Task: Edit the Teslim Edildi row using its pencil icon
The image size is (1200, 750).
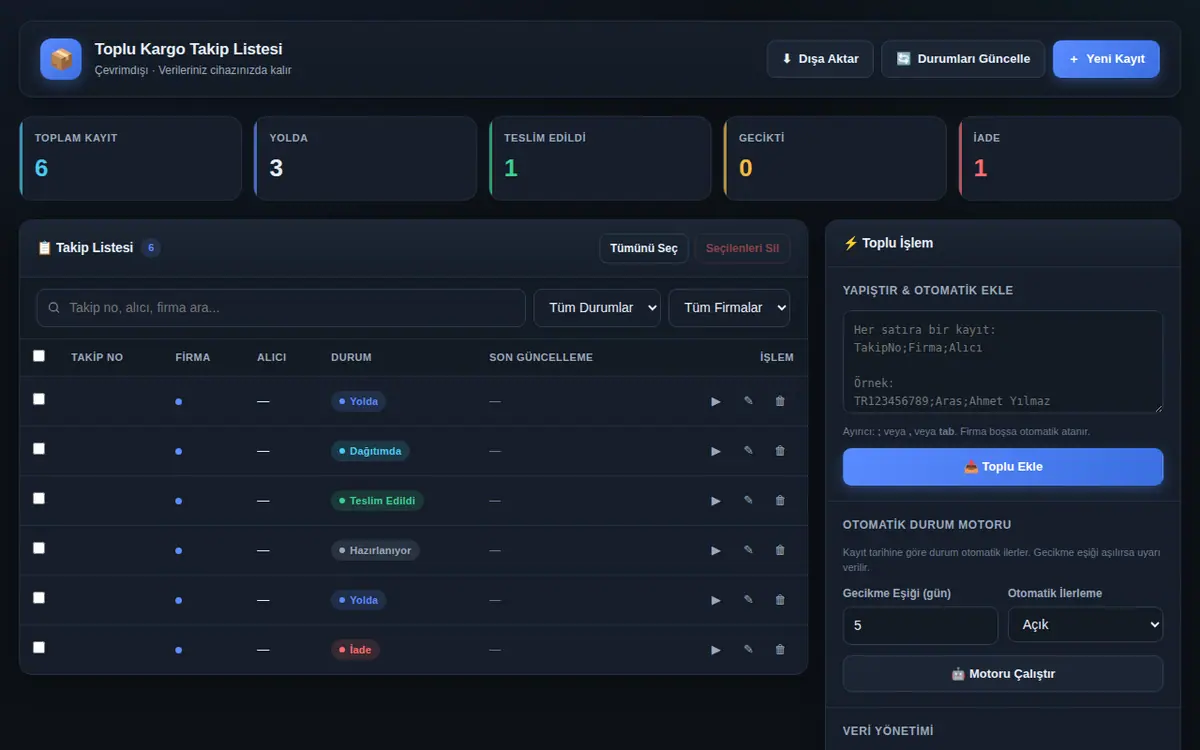Action: click(748, 501)
